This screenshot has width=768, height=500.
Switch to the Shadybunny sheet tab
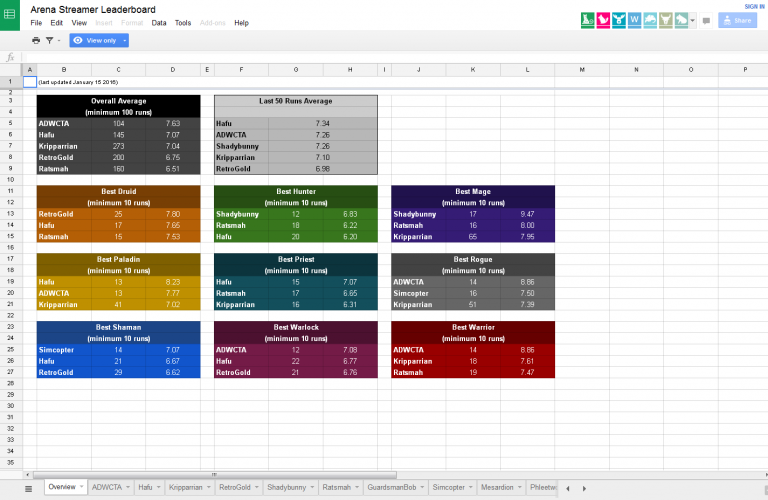286,488
